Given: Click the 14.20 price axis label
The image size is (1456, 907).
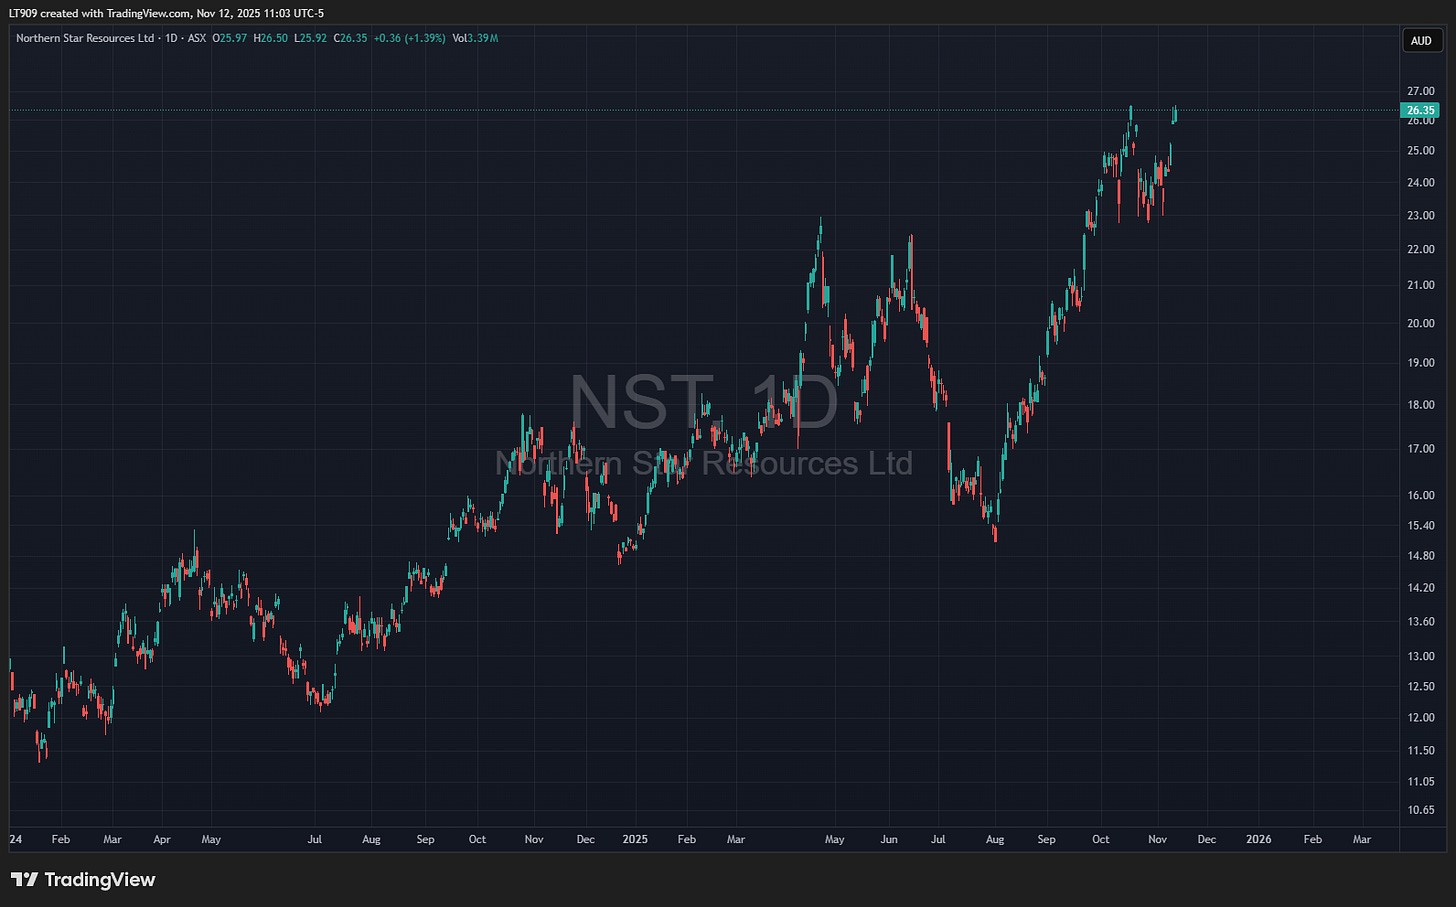Looking at the screenshot, I should click(1420, 588).
